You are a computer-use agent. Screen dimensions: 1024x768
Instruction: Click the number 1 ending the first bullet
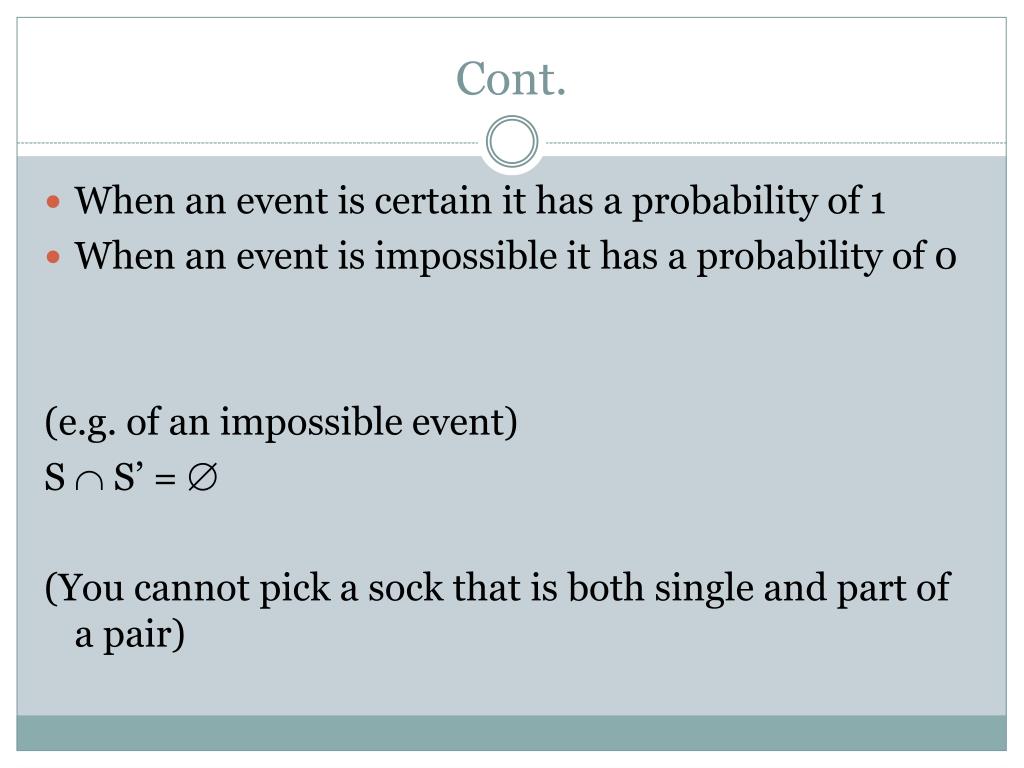point(877,202)
